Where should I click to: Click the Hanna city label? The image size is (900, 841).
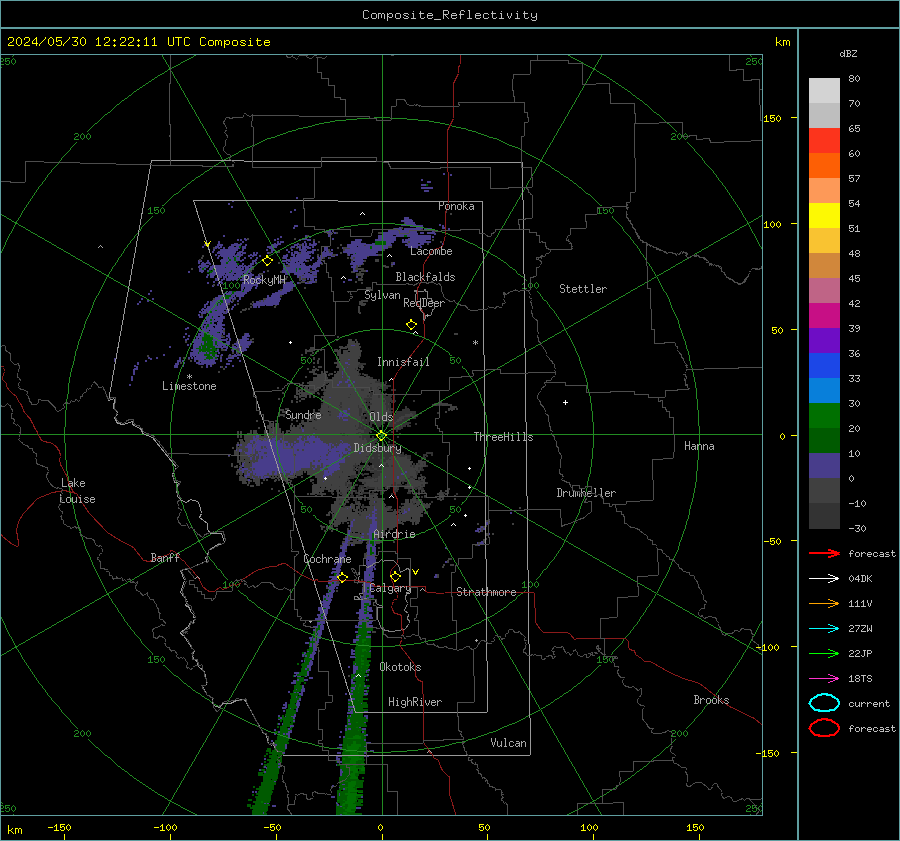click(699, 446)
